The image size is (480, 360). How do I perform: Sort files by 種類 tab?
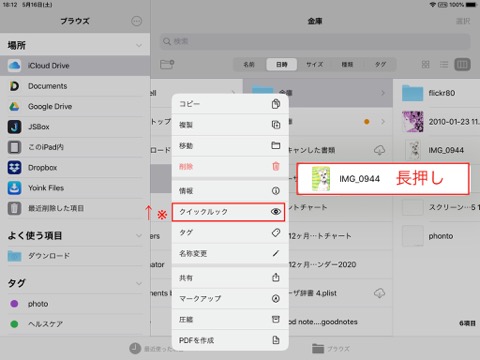[347, 64]
